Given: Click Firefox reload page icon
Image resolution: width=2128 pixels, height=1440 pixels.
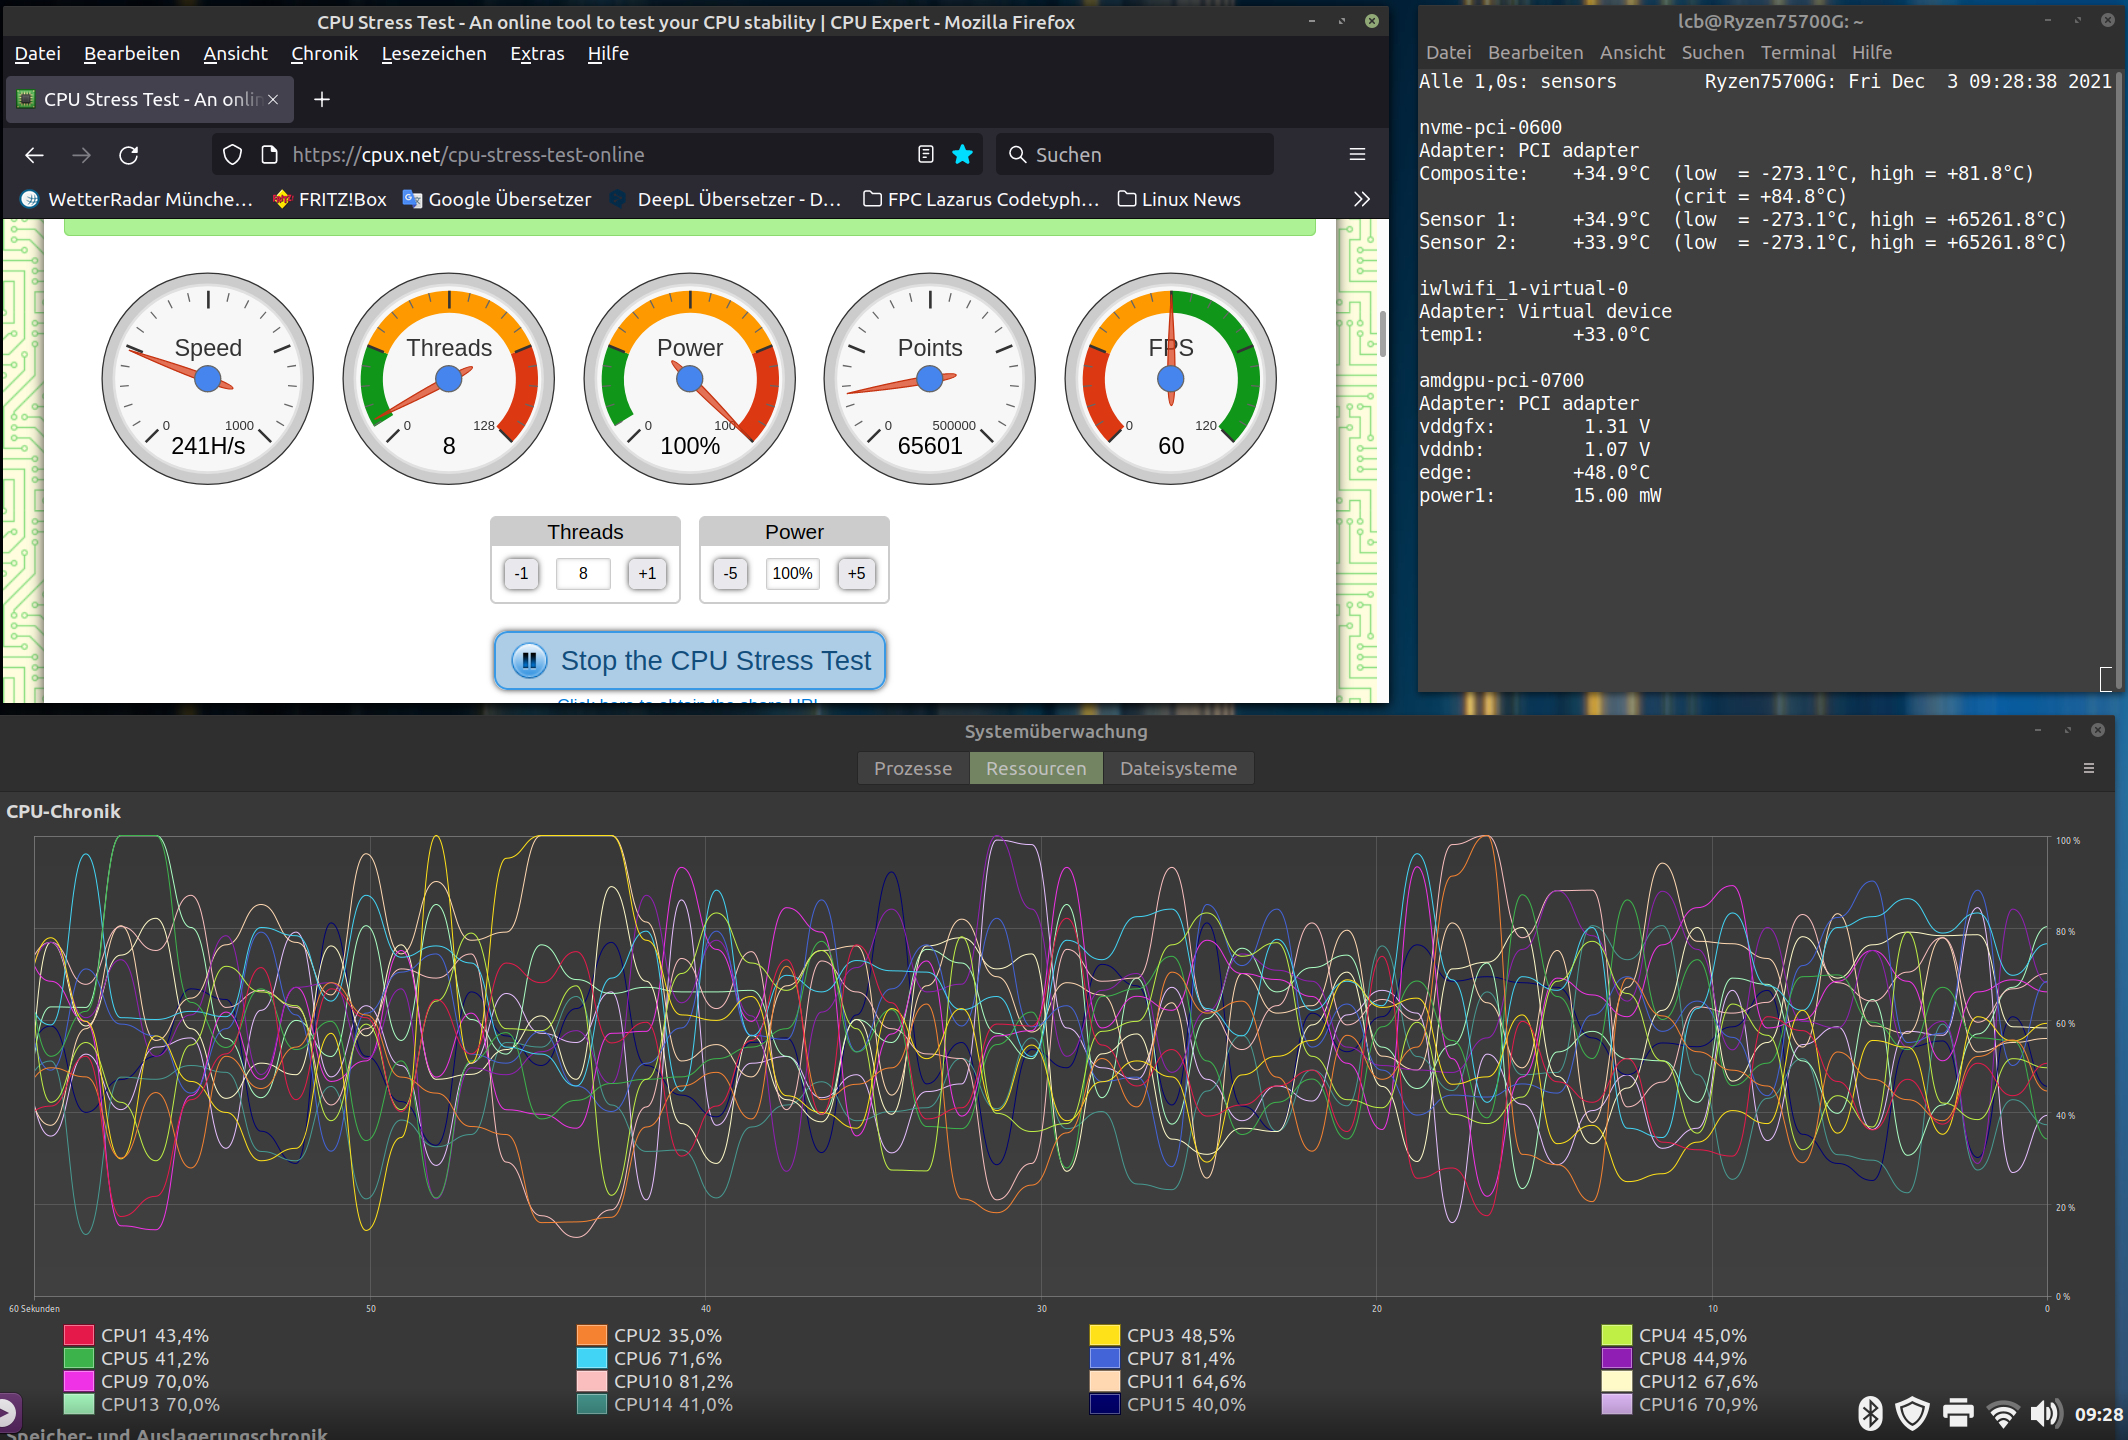Looking at the screenshot, I should click(129, 155).
